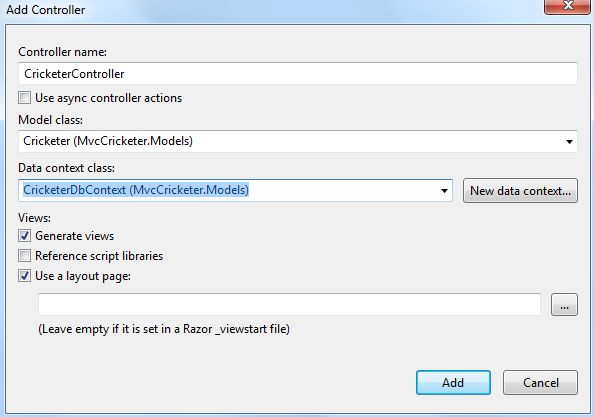
Task: Click the New data context button
Action: (520, 191)
